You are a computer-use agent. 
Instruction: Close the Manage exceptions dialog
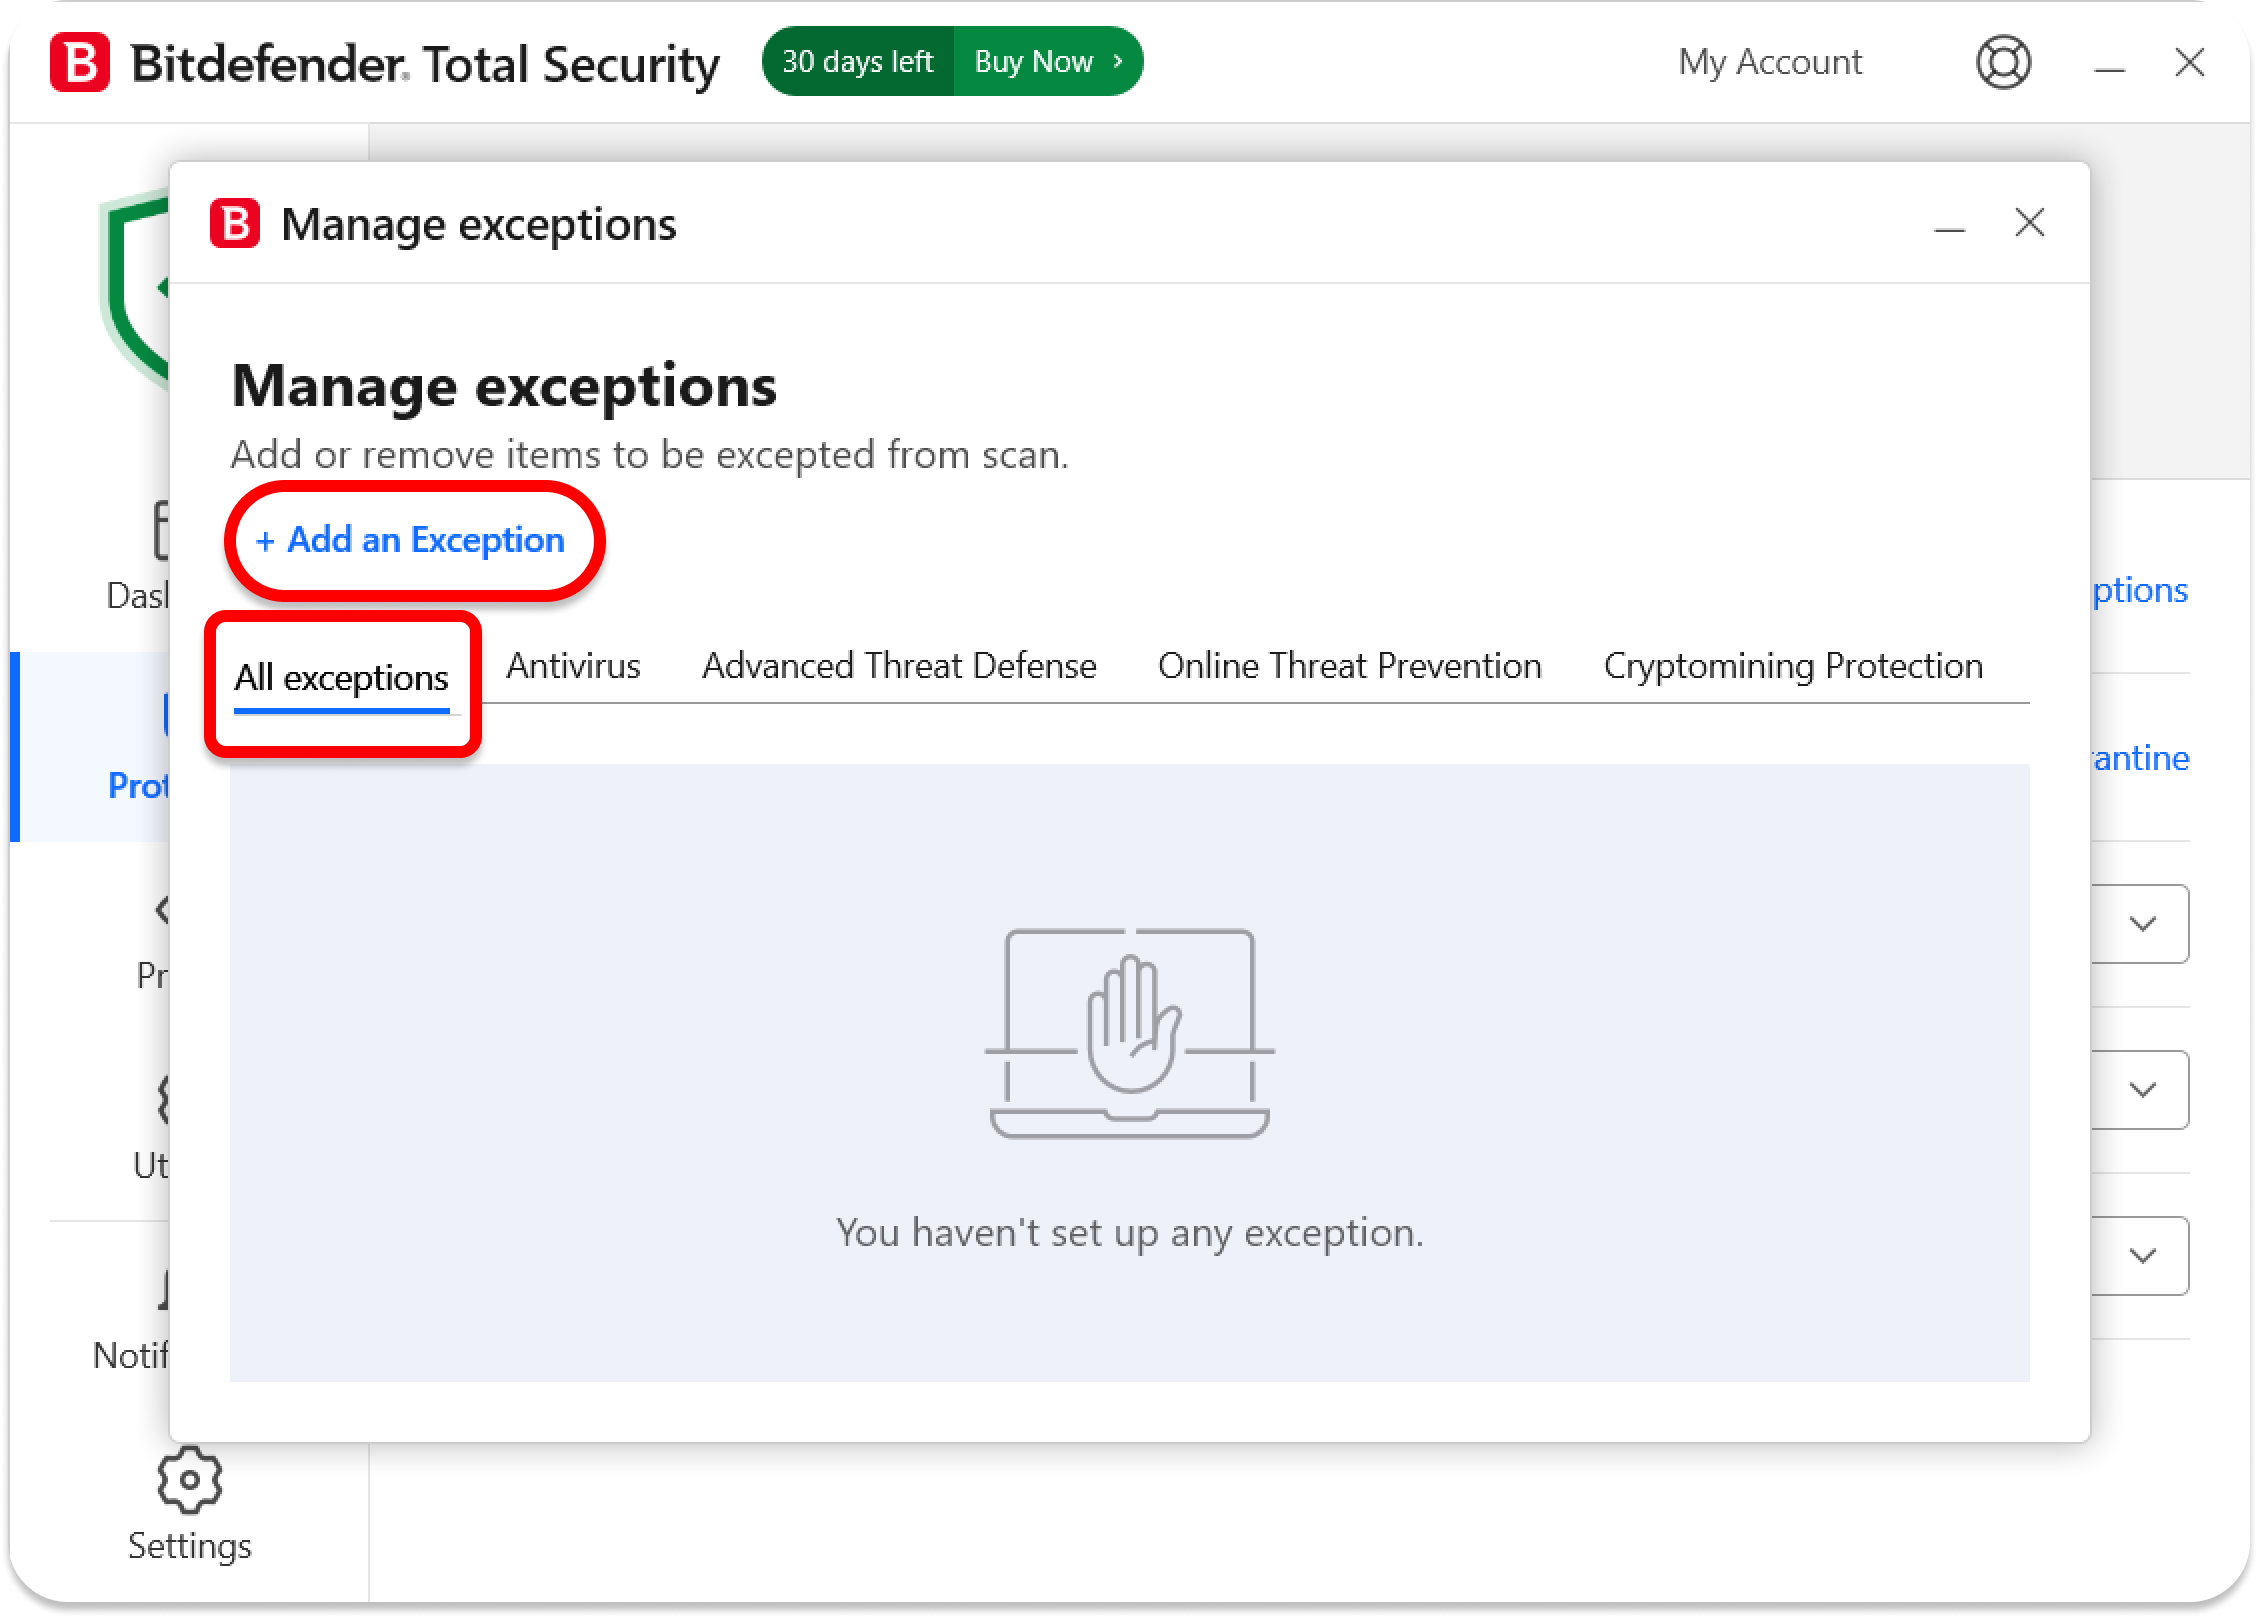coord(2029,223)
